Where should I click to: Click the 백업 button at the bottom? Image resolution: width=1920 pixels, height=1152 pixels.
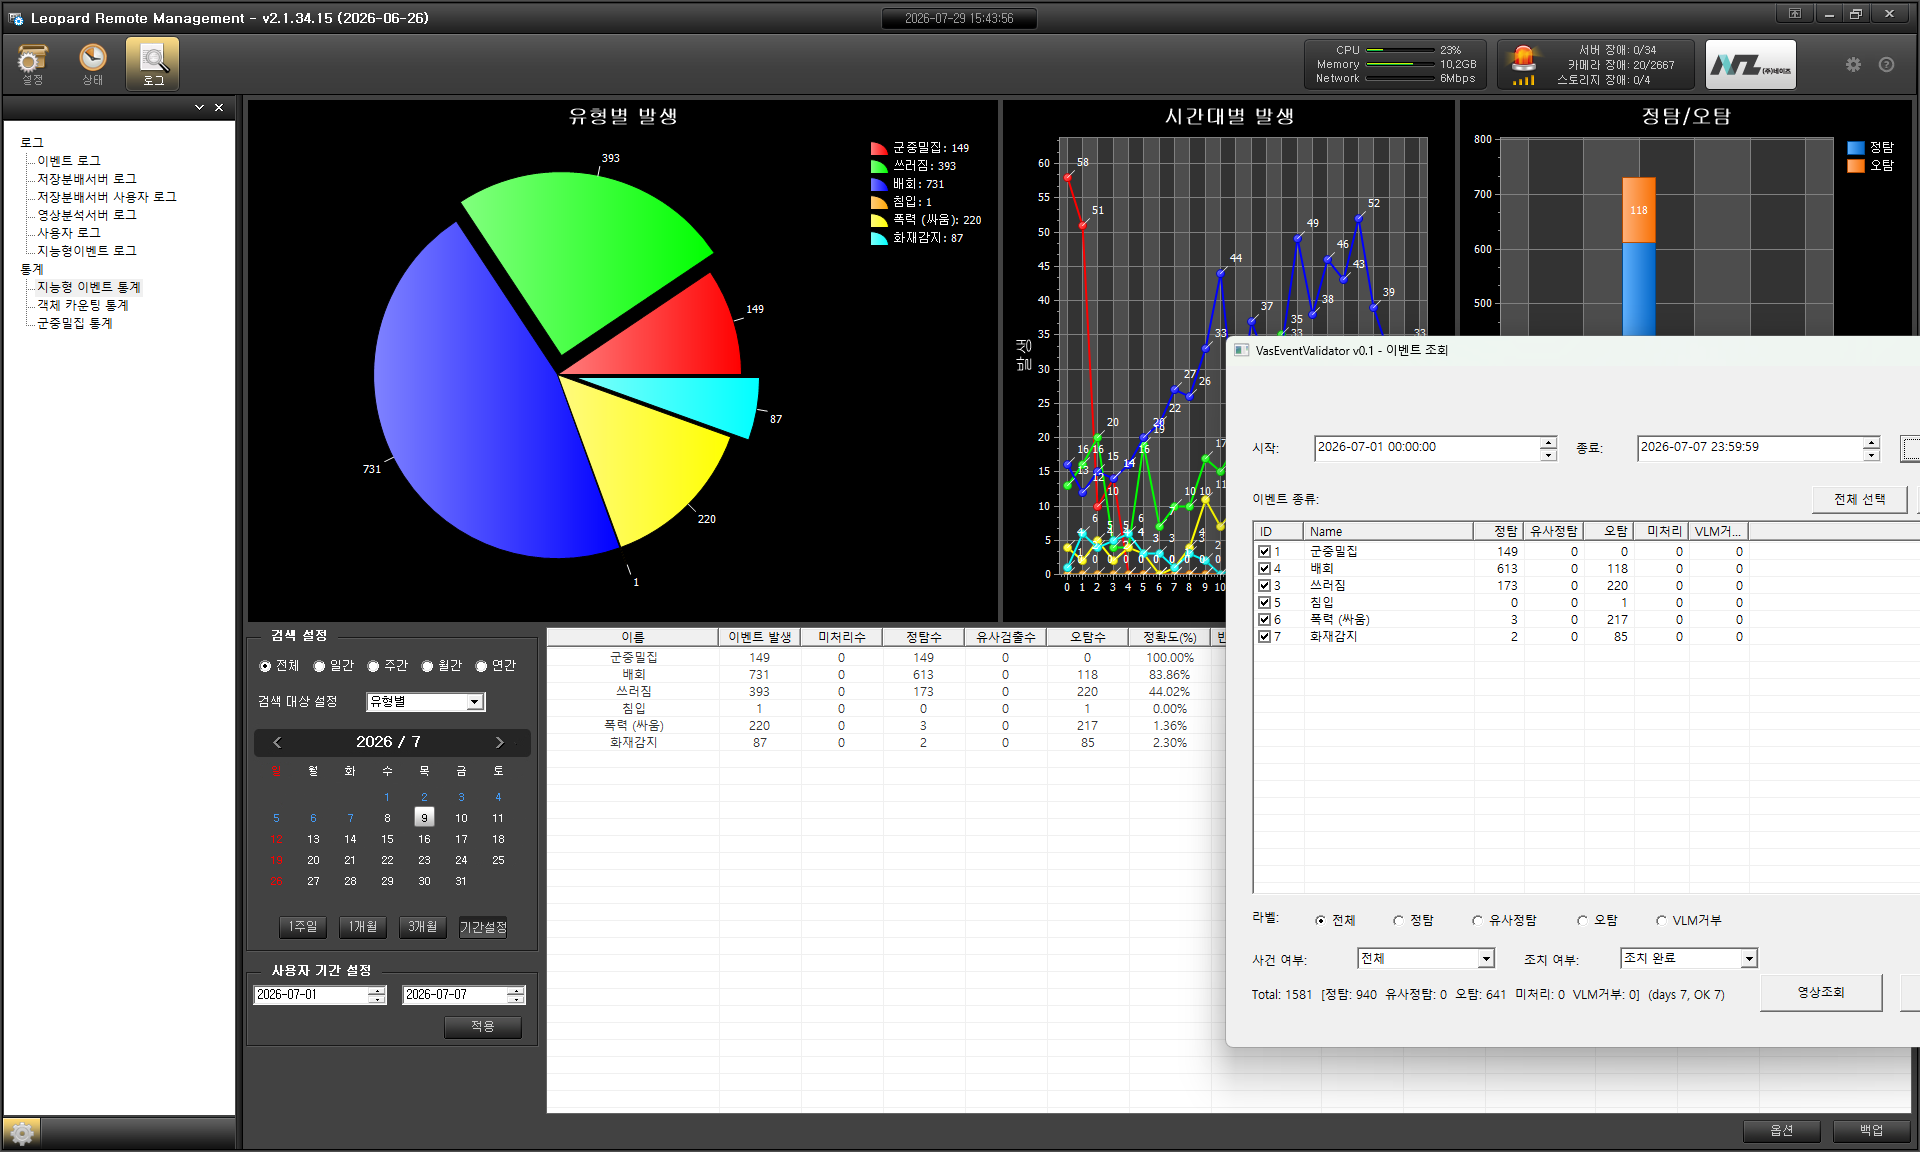coord(1872,1130)
